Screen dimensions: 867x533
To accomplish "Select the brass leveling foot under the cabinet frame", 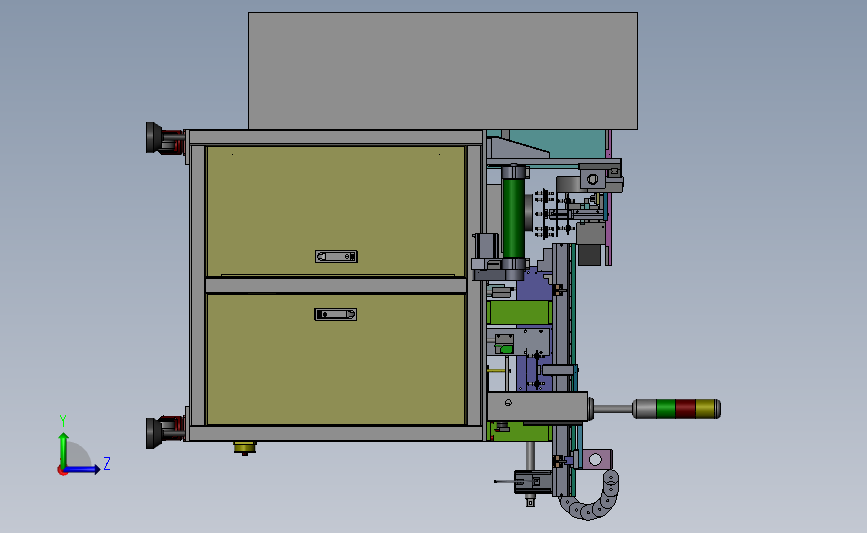I will click(244, 447).
